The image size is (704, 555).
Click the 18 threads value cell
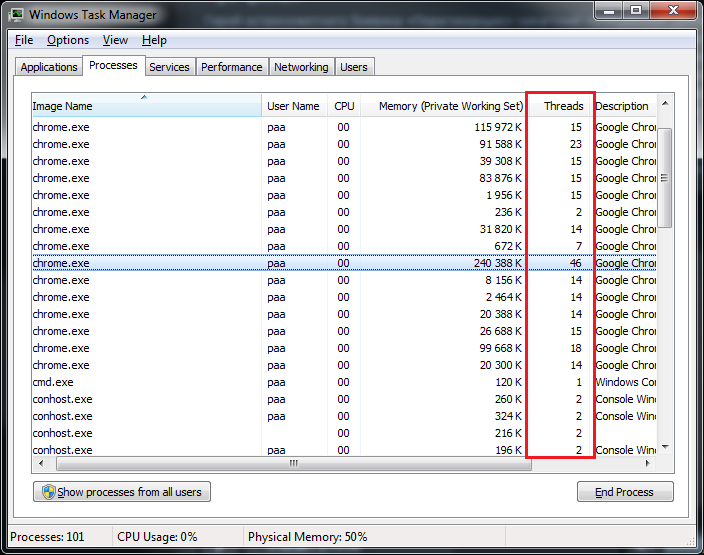[576, 348]
